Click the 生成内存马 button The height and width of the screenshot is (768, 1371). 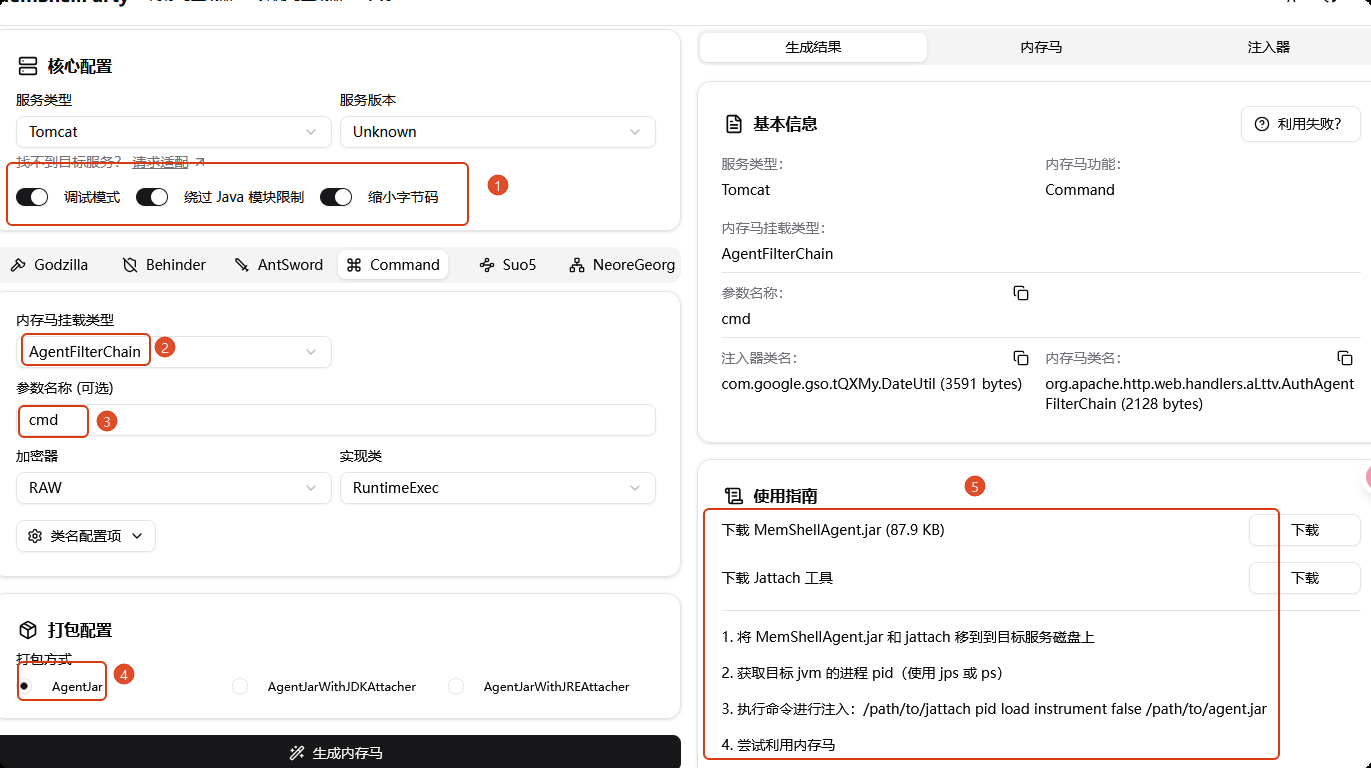(340, 753)
